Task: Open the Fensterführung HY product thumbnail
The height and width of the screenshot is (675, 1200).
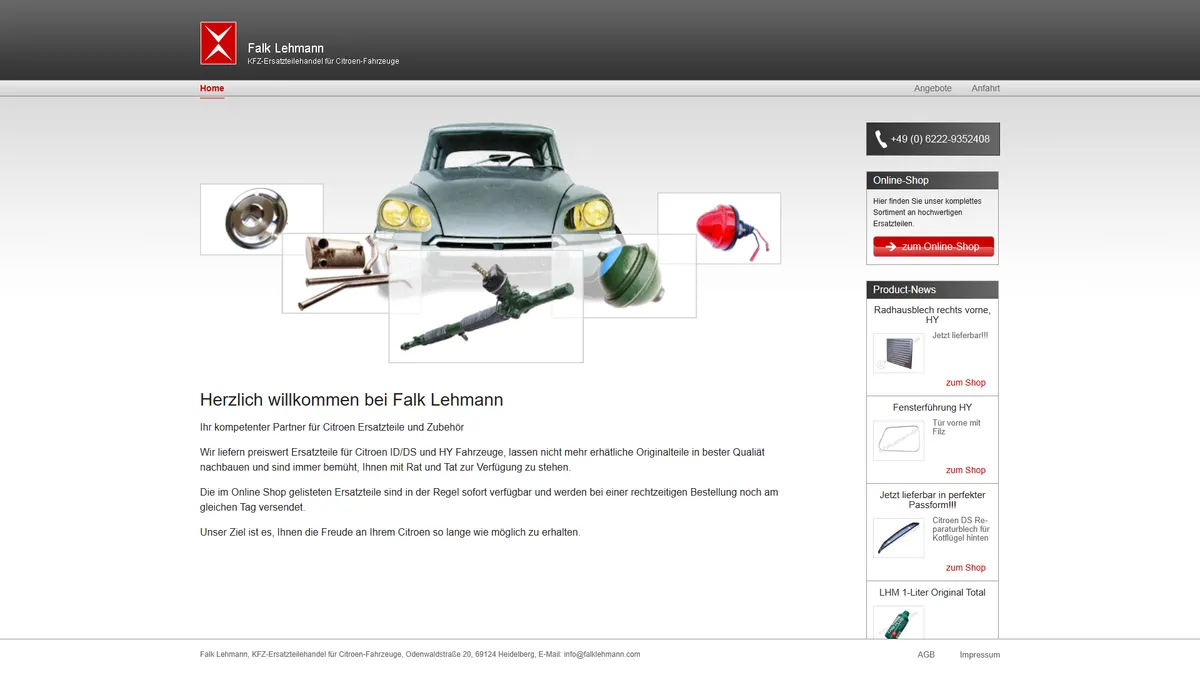Action: coord(898,440)
